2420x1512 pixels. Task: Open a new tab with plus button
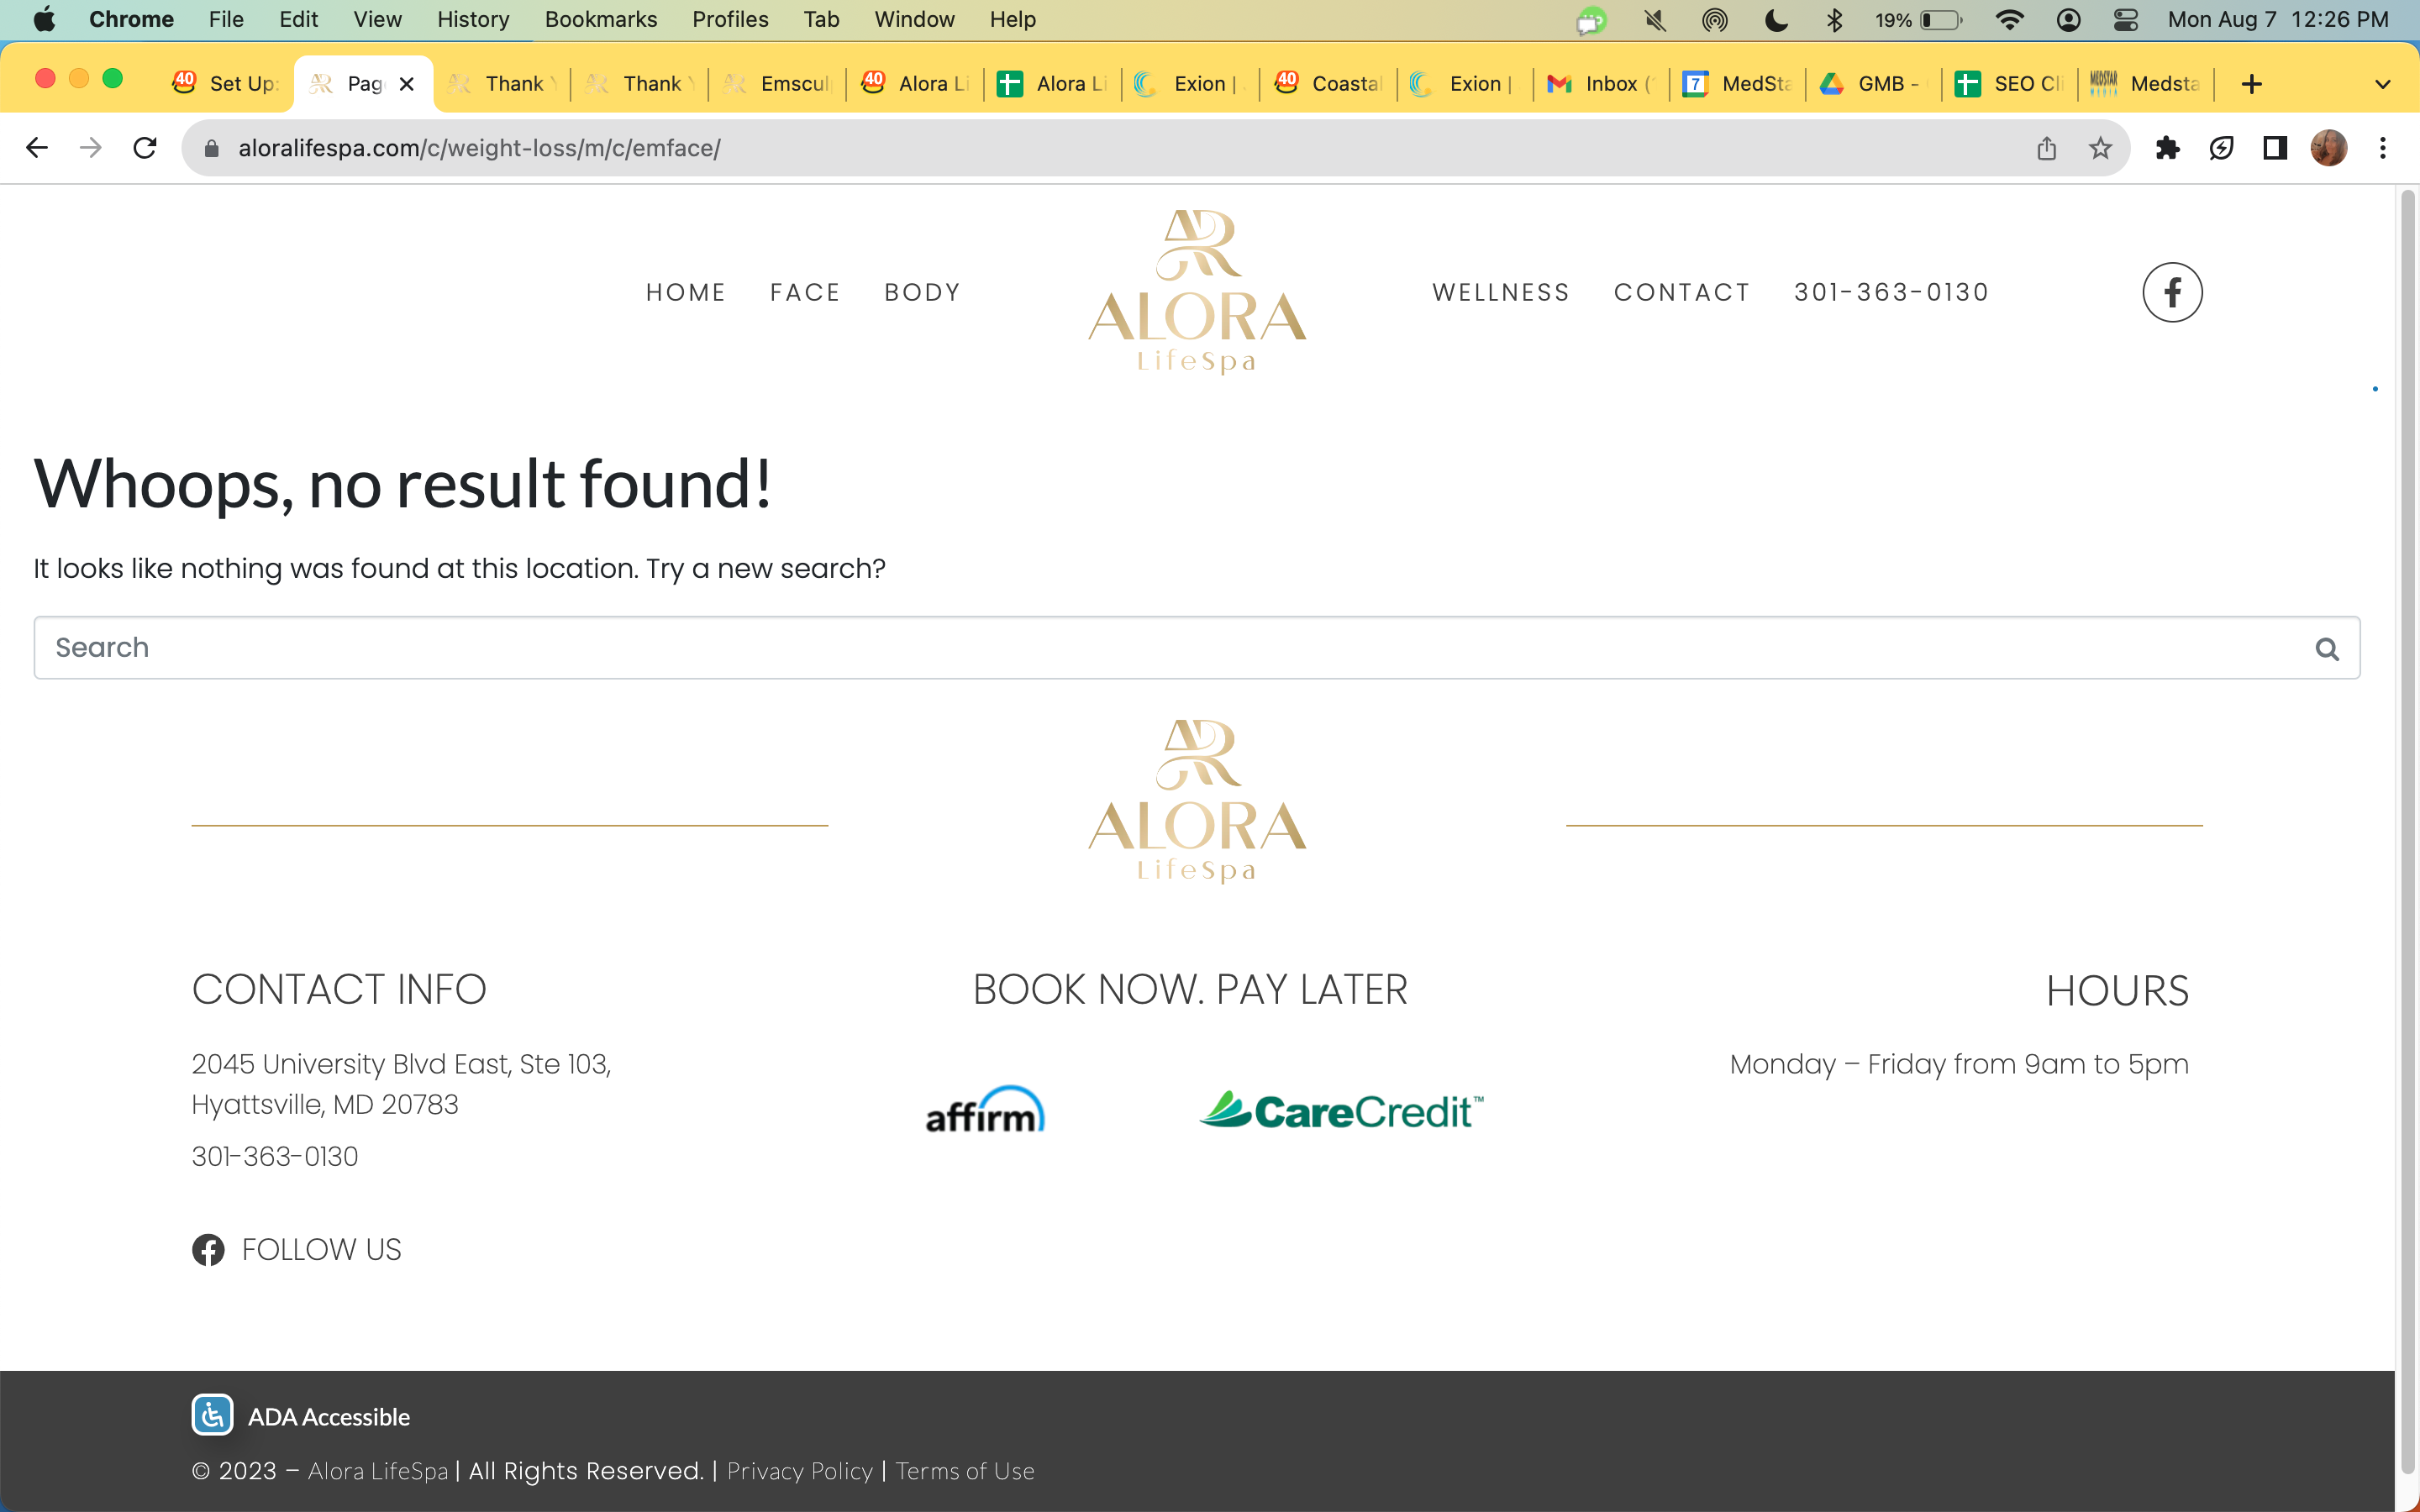tap(2251, 84)
